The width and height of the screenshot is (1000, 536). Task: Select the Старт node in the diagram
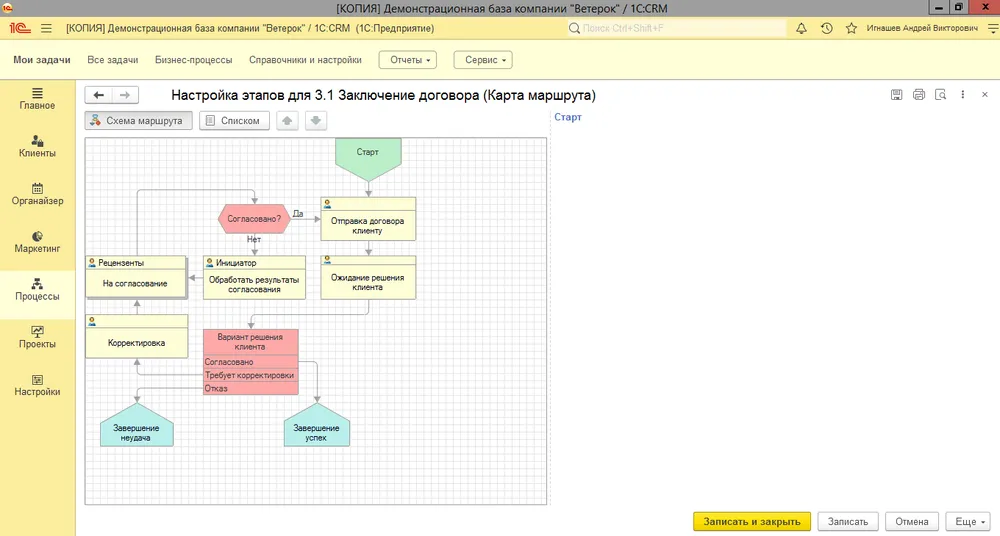(368, 158)
